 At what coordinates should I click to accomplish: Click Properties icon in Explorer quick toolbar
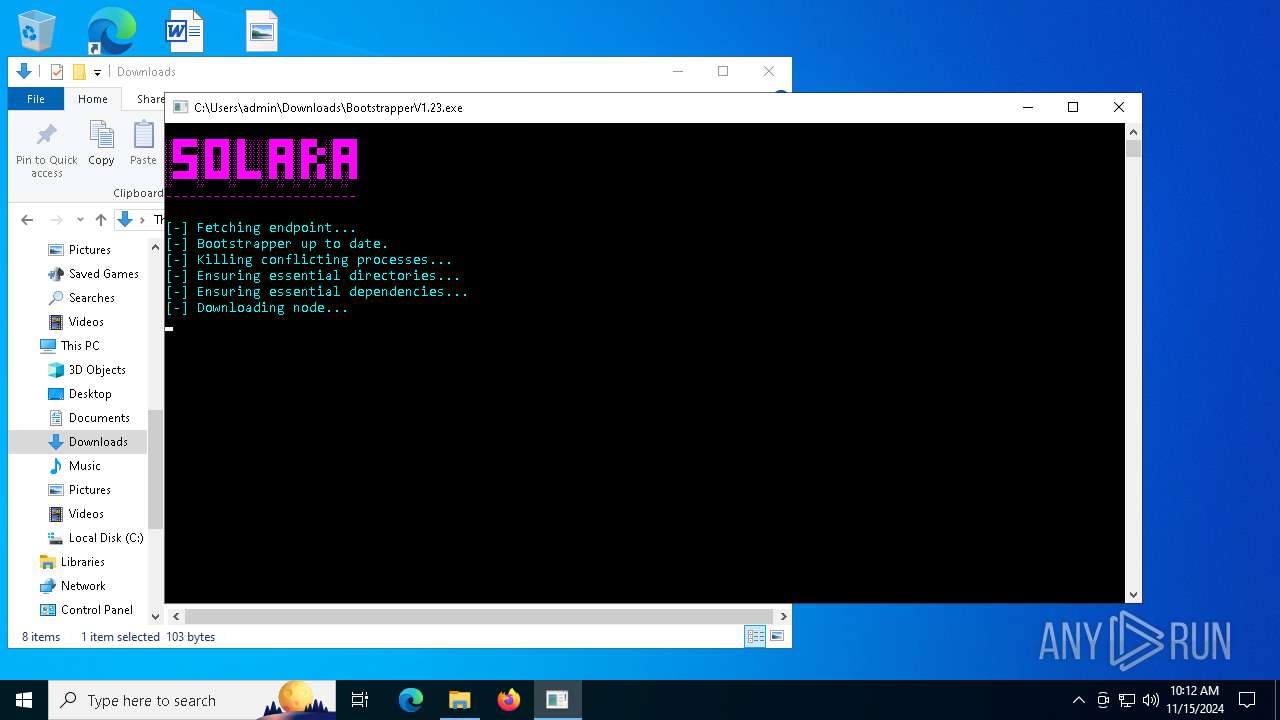coord(57,72)
